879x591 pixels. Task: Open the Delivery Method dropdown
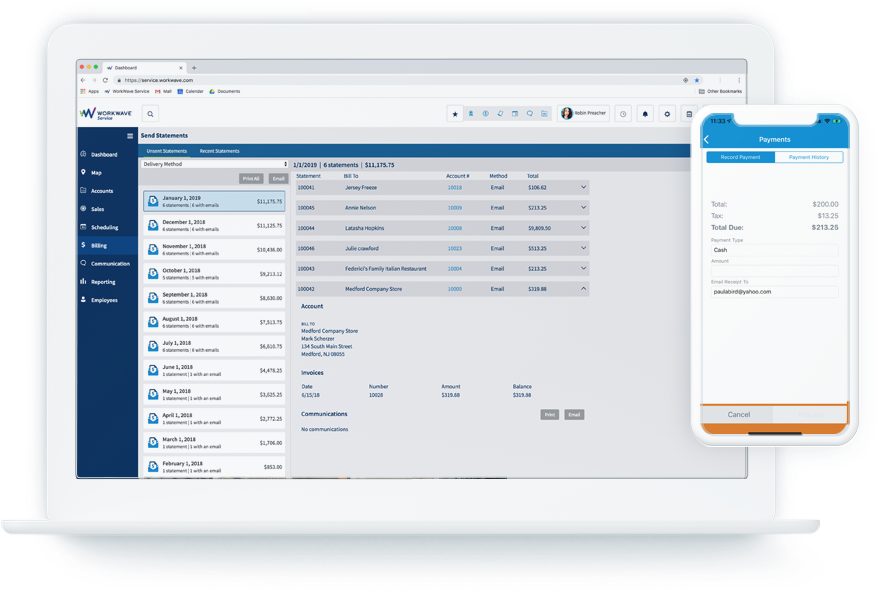coord(215,164)
